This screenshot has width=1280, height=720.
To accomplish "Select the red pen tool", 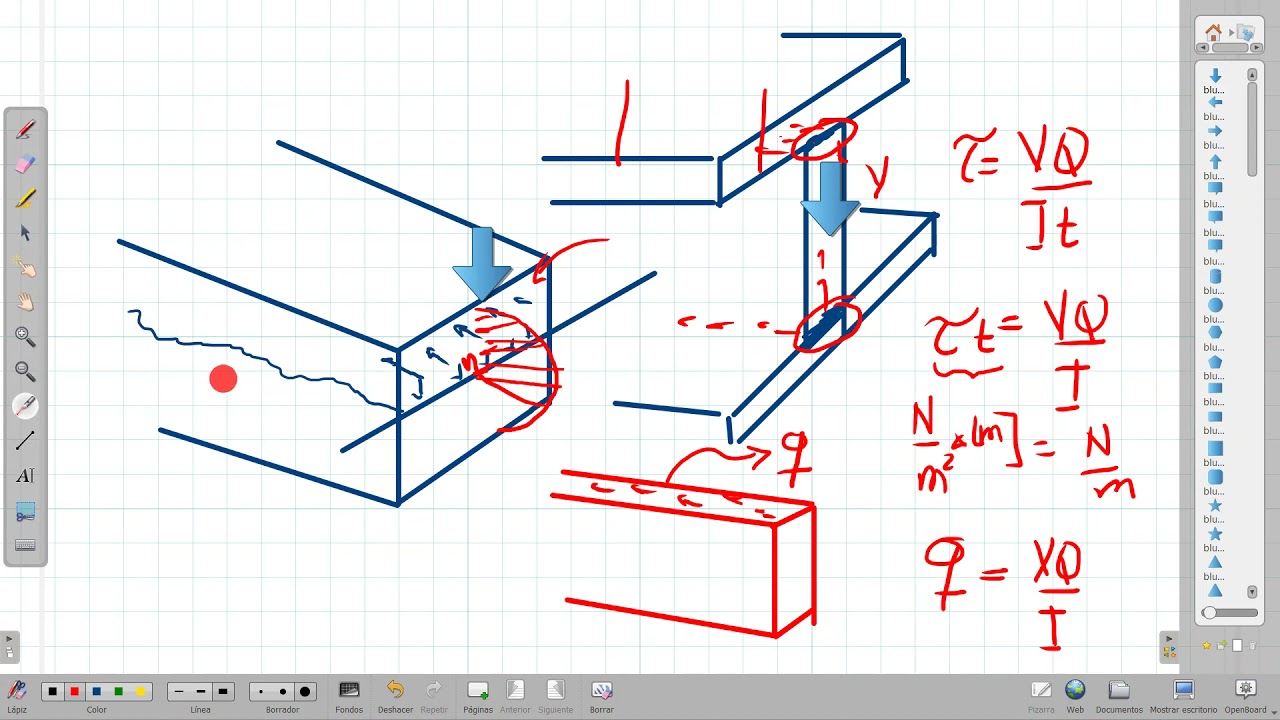I will 25,130.
